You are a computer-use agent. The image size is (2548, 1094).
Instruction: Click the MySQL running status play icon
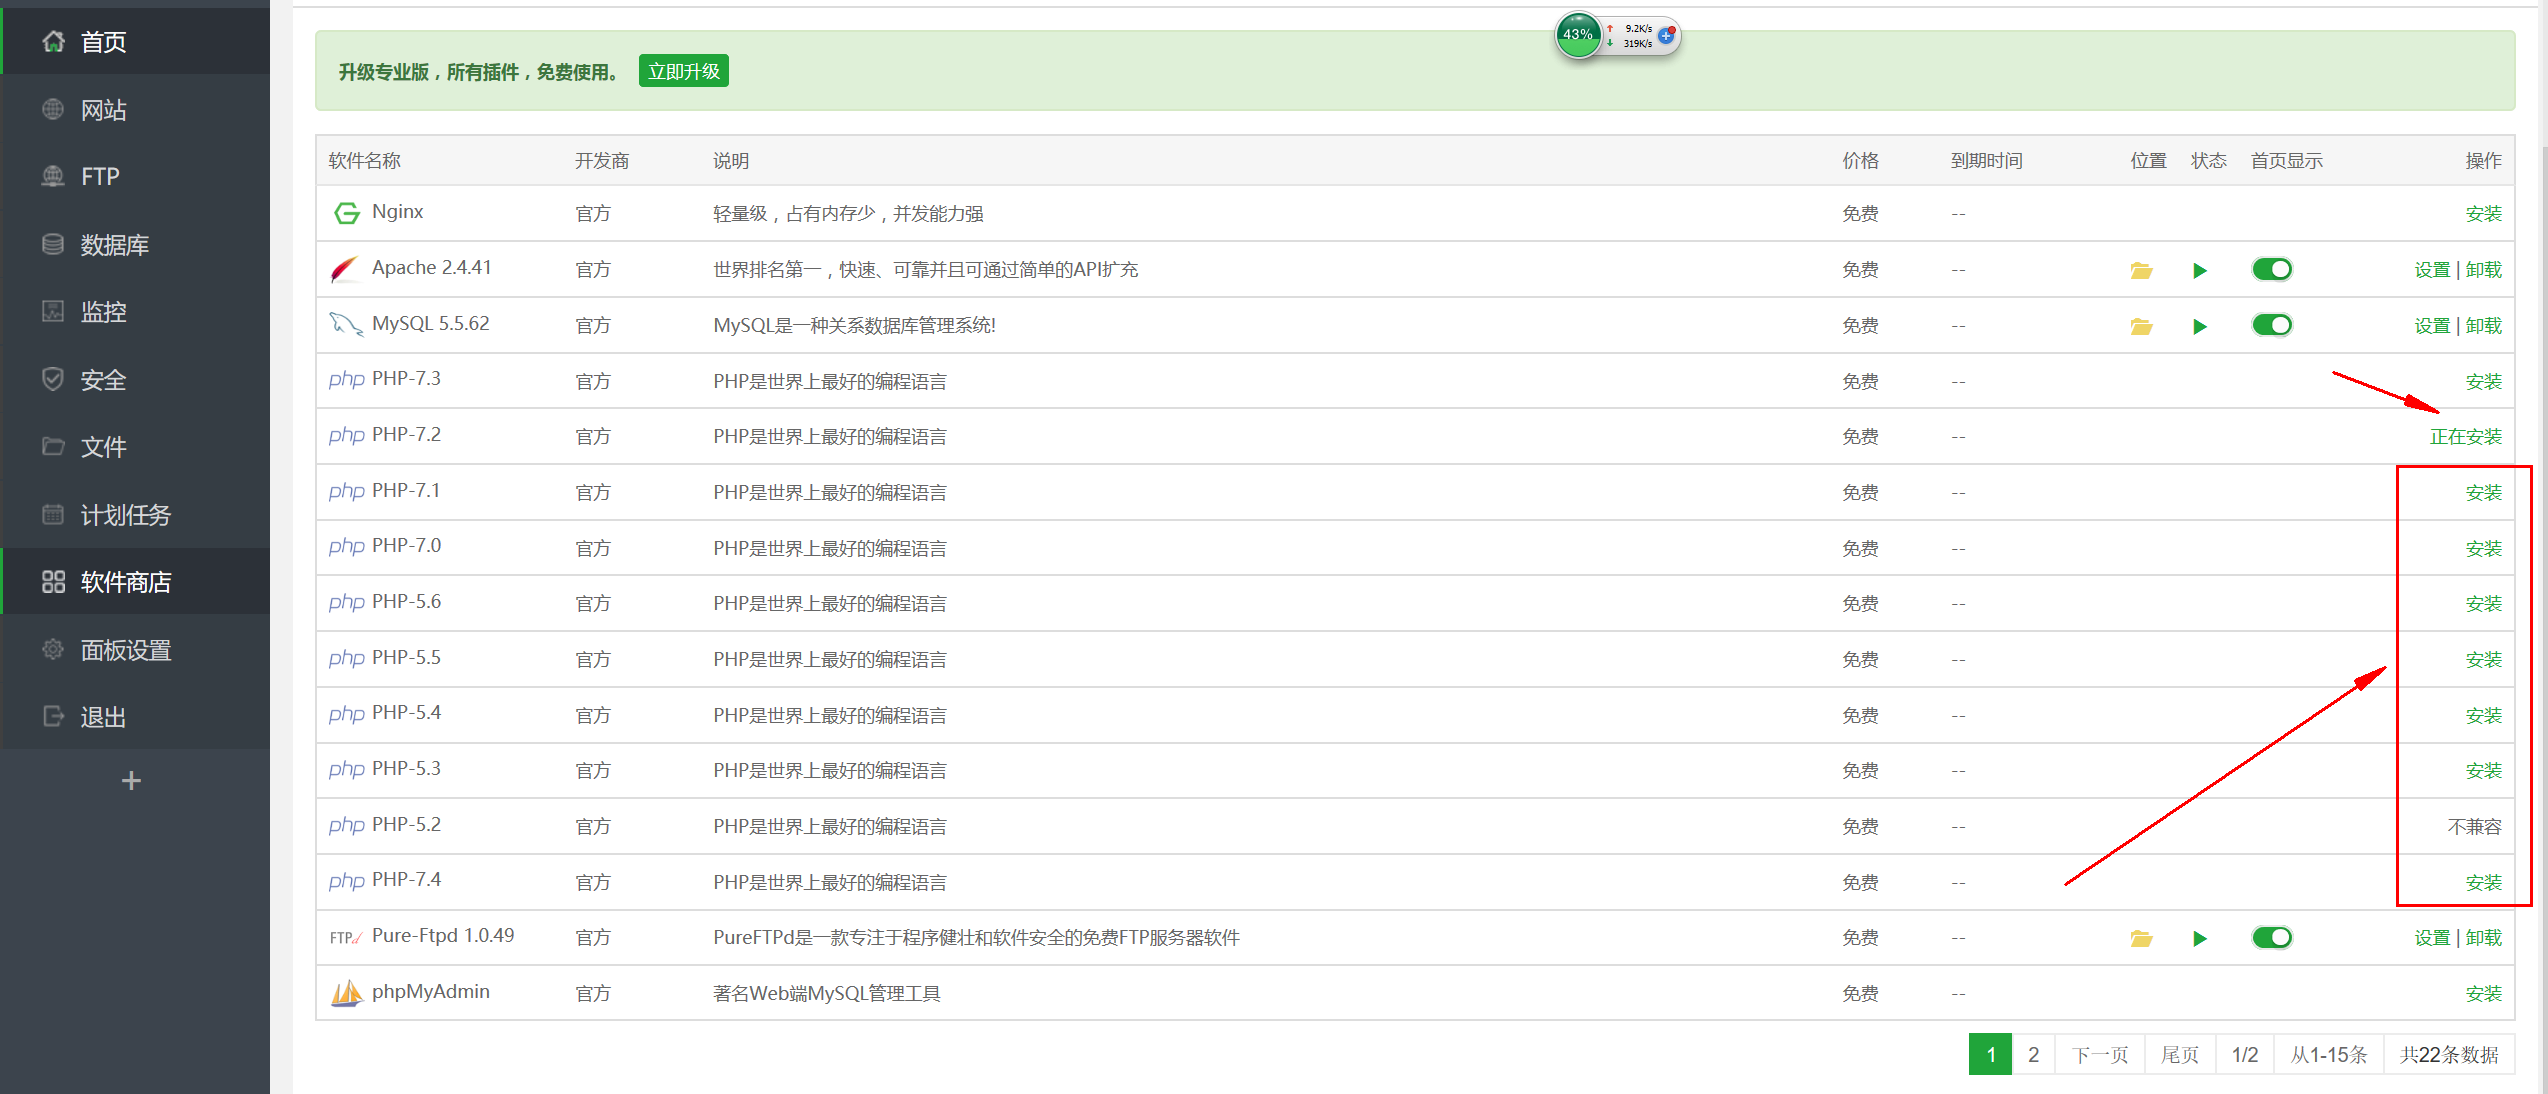coord(2200,326)
